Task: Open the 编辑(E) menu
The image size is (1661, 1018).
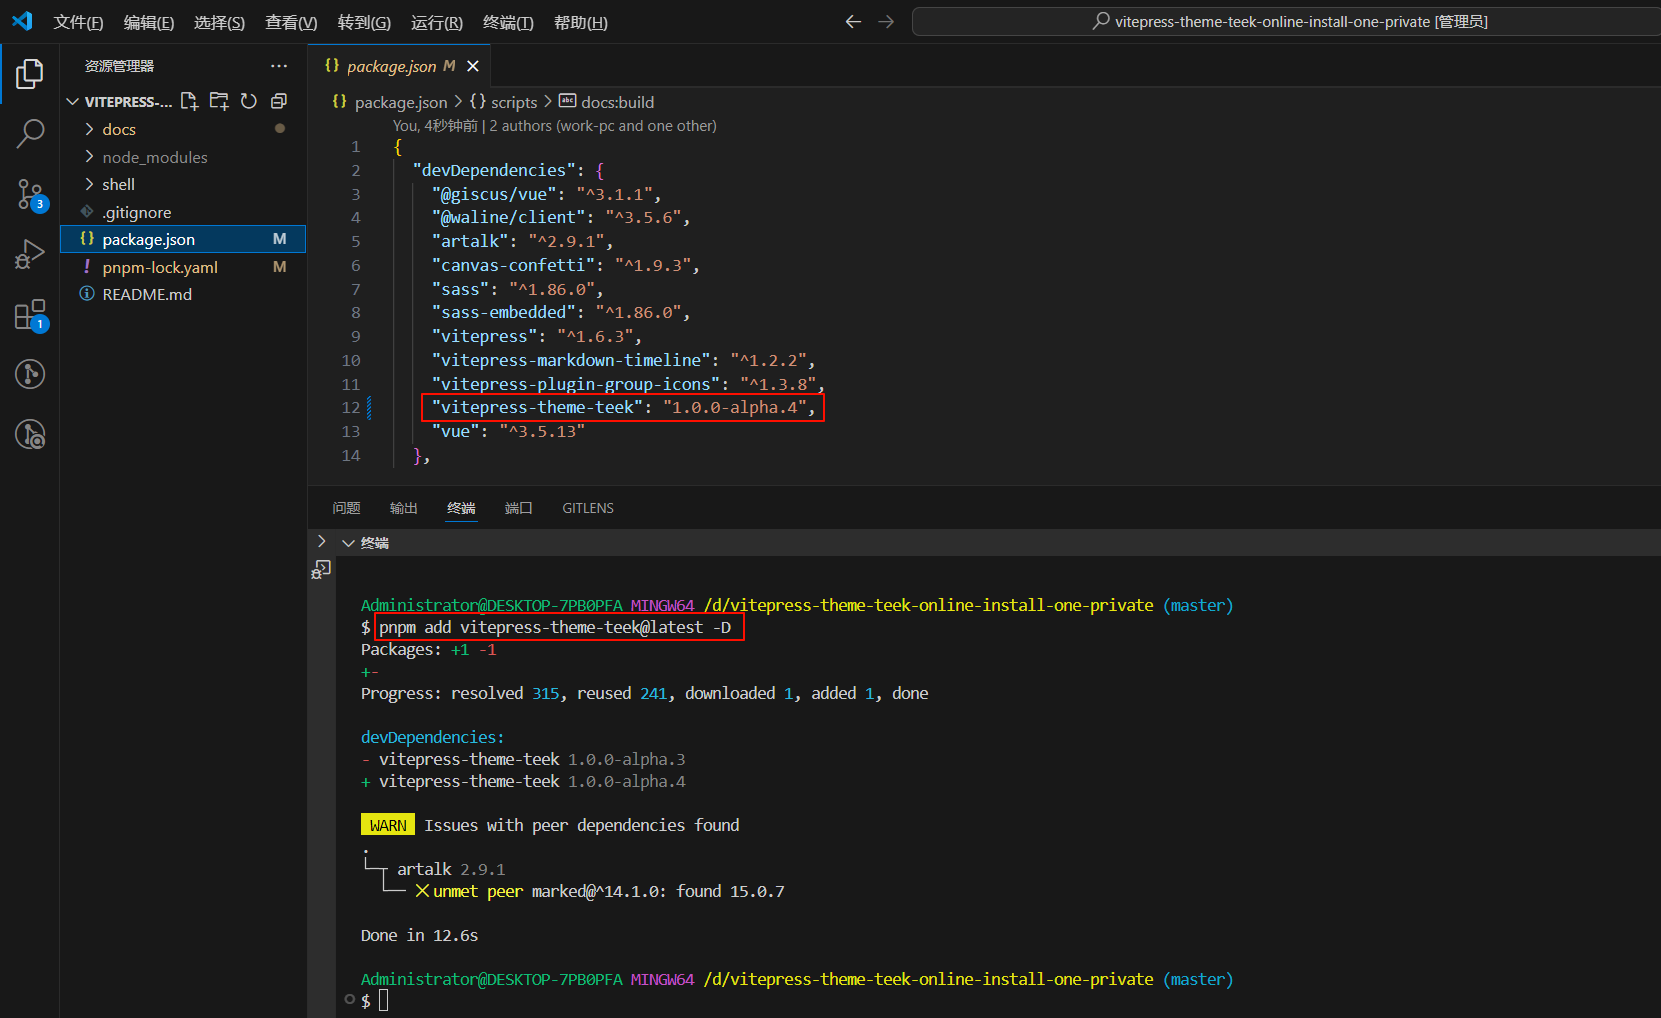Action: [149, 22]
